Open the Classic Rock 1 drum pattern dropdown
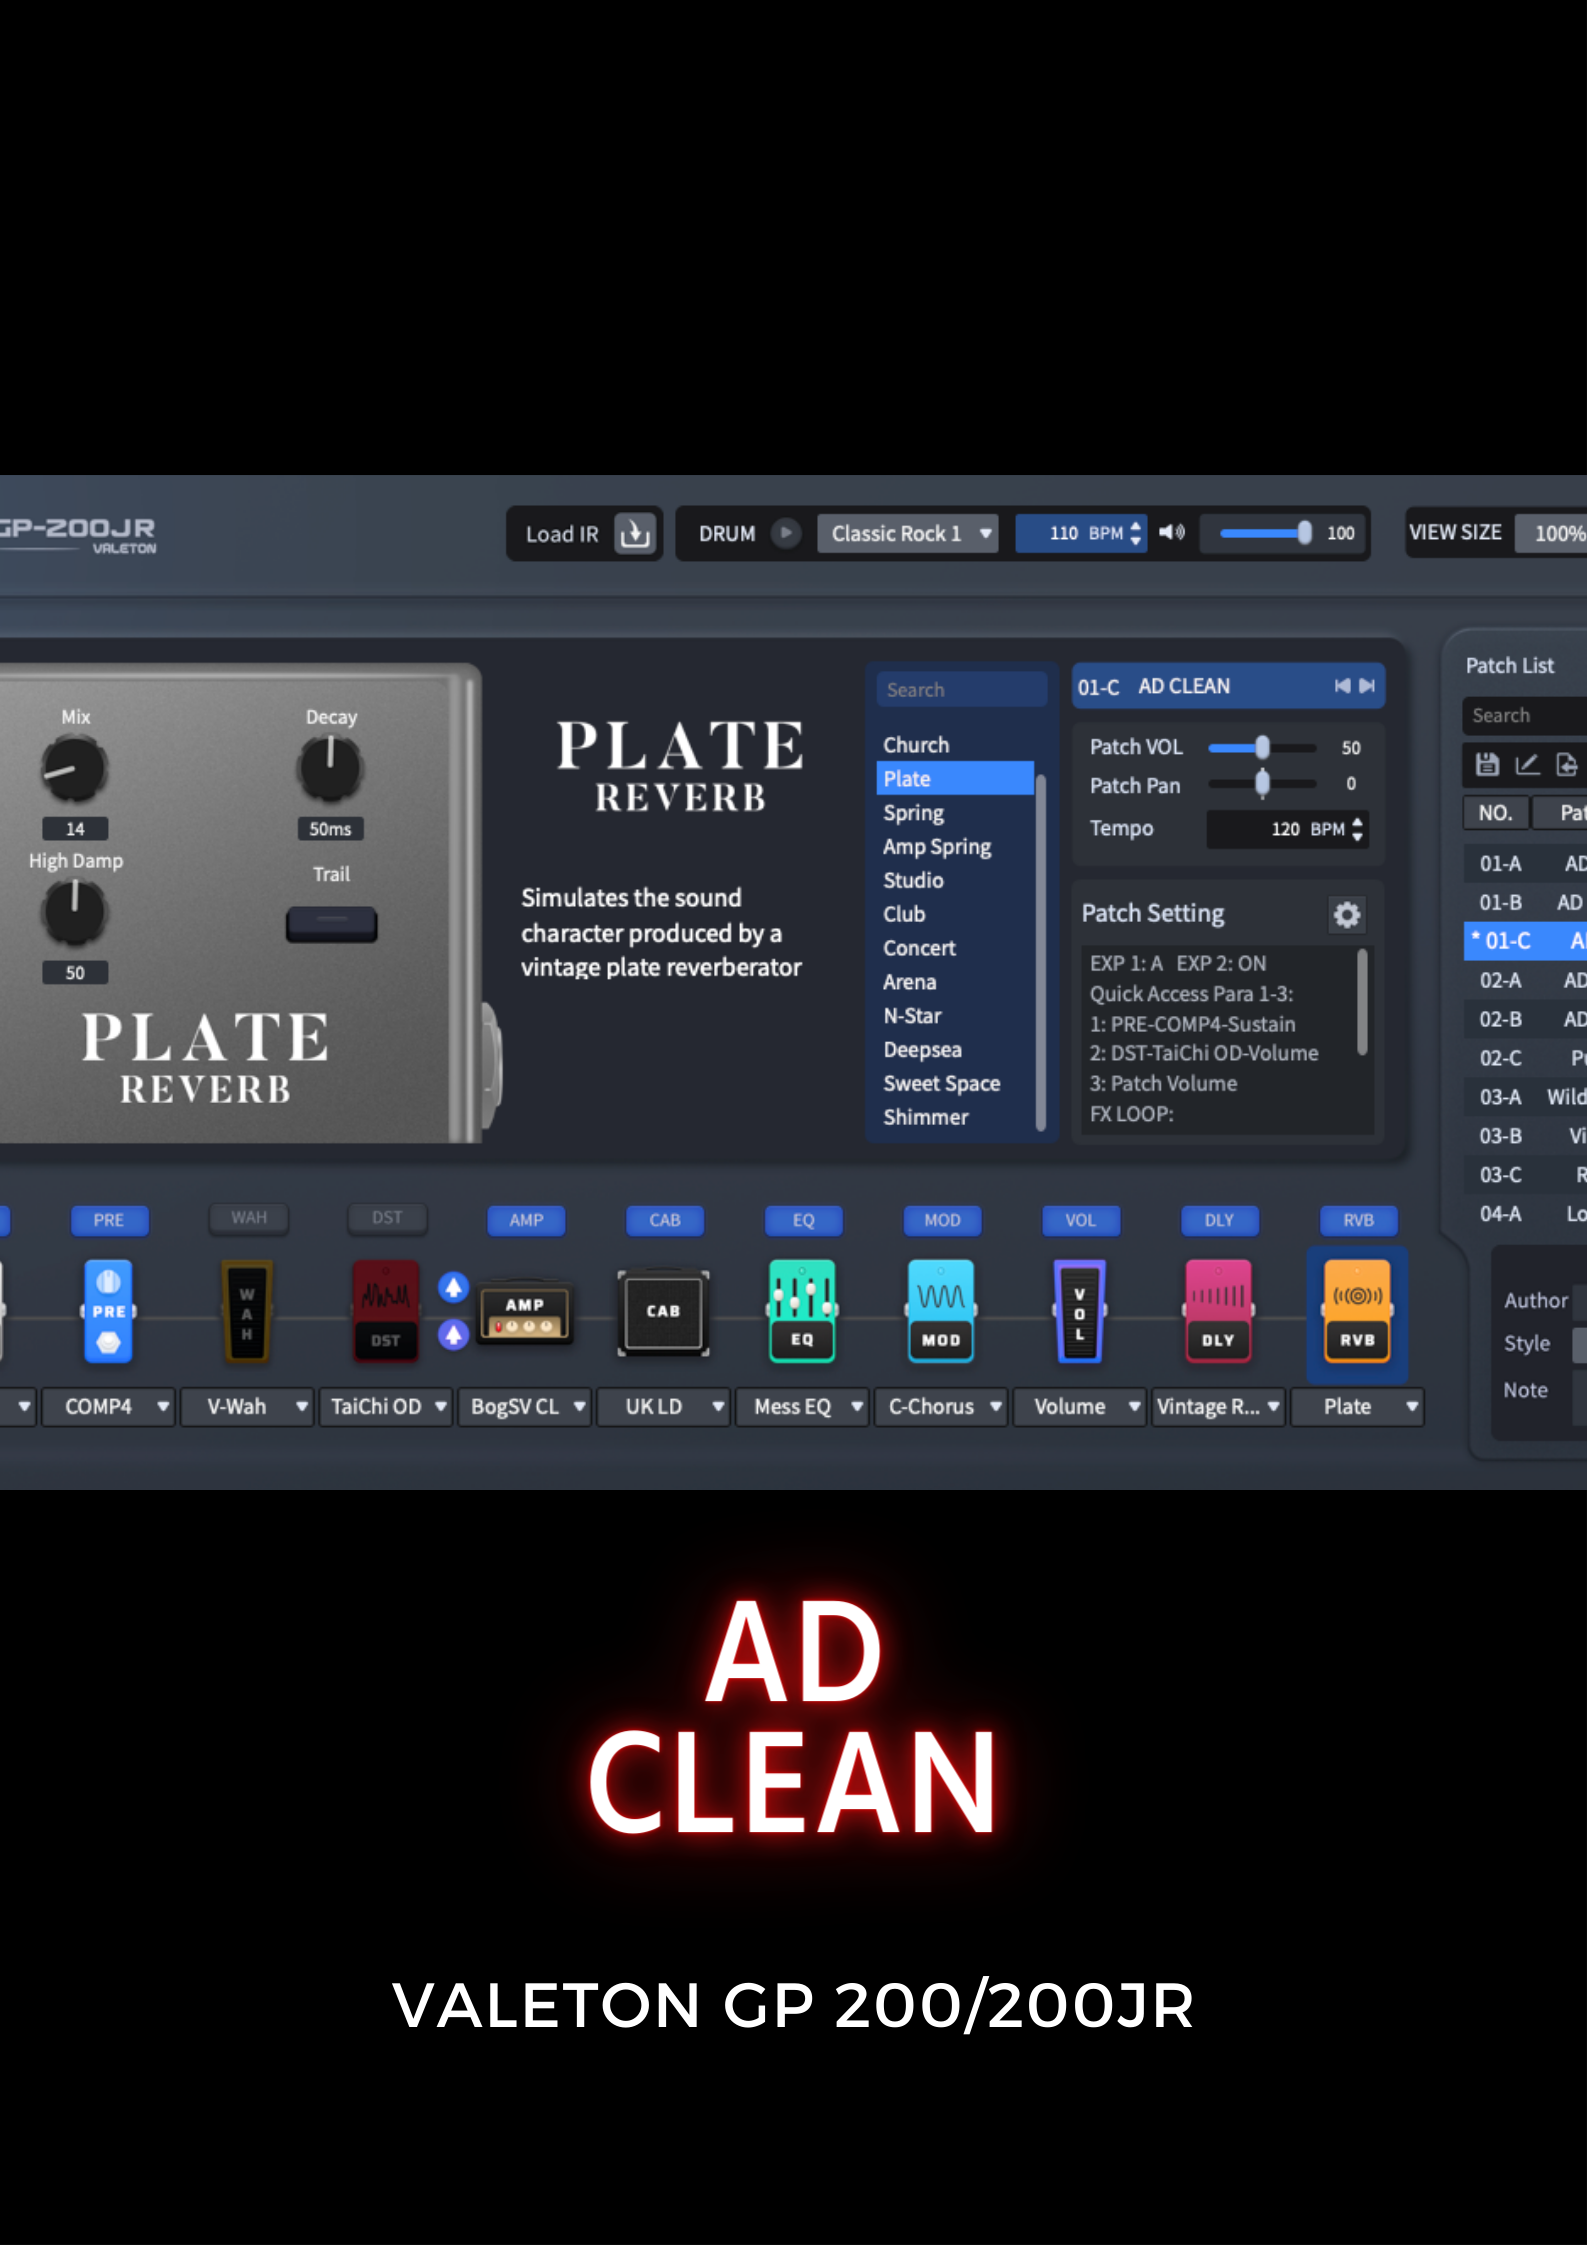The height and width of the screenshot is (2245, 1587). point(908,533)
